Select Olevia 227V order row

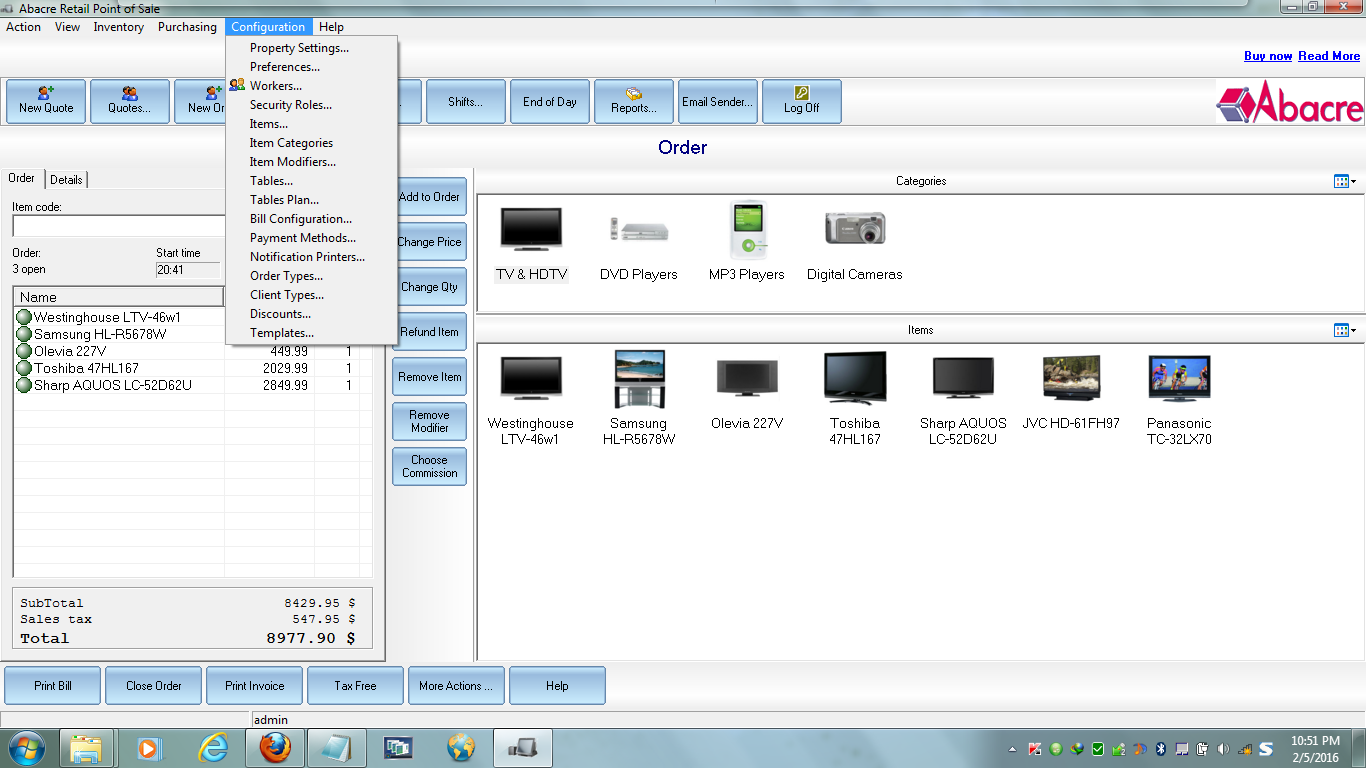(193, 351)
